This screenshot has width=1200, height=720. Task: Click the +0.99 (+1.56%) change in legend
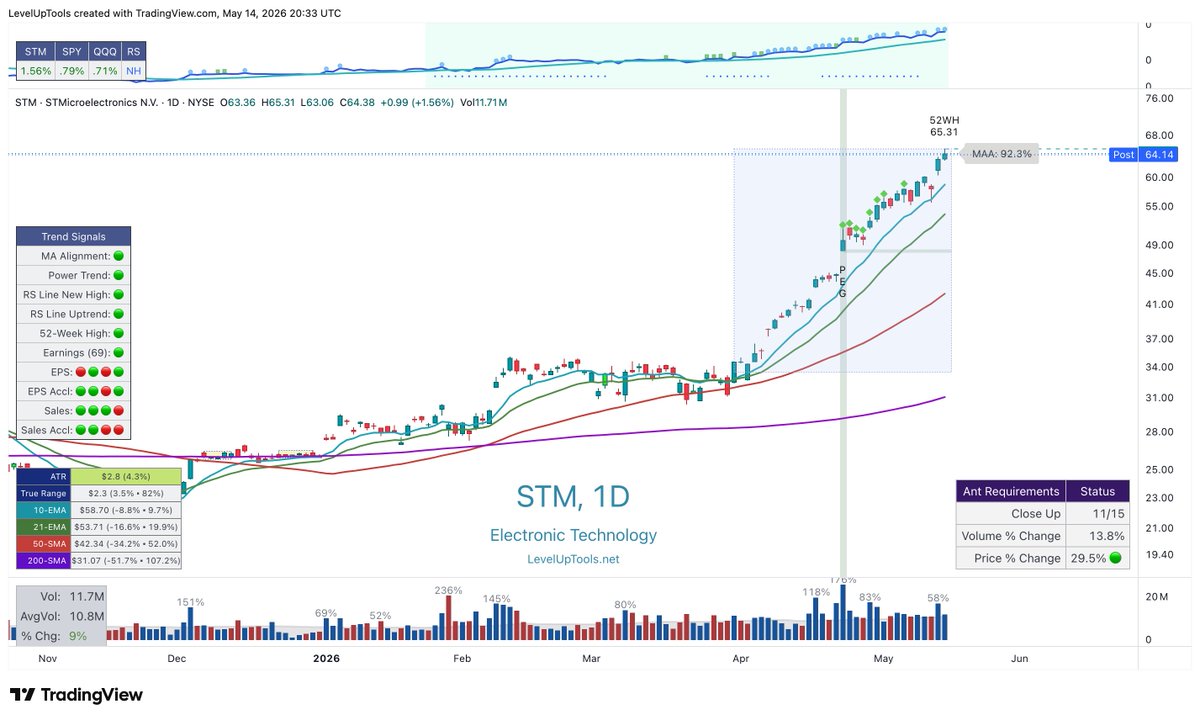point(415,102)
